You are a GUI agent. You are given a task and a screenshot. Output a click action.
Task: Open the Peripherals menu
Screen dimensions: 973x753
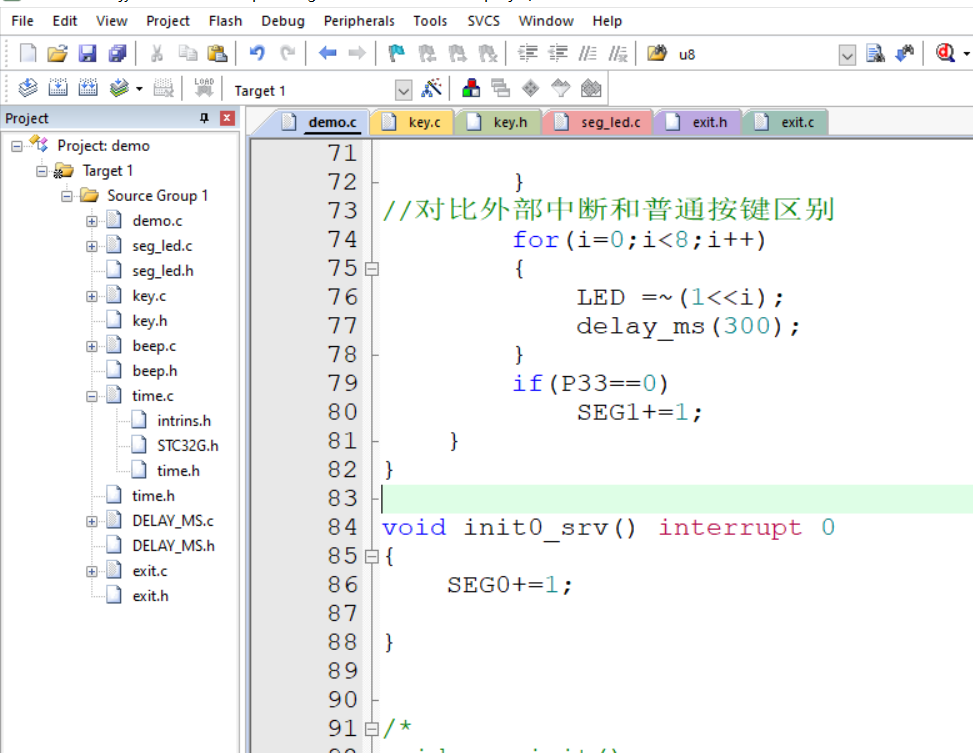(x=359, y=21)
